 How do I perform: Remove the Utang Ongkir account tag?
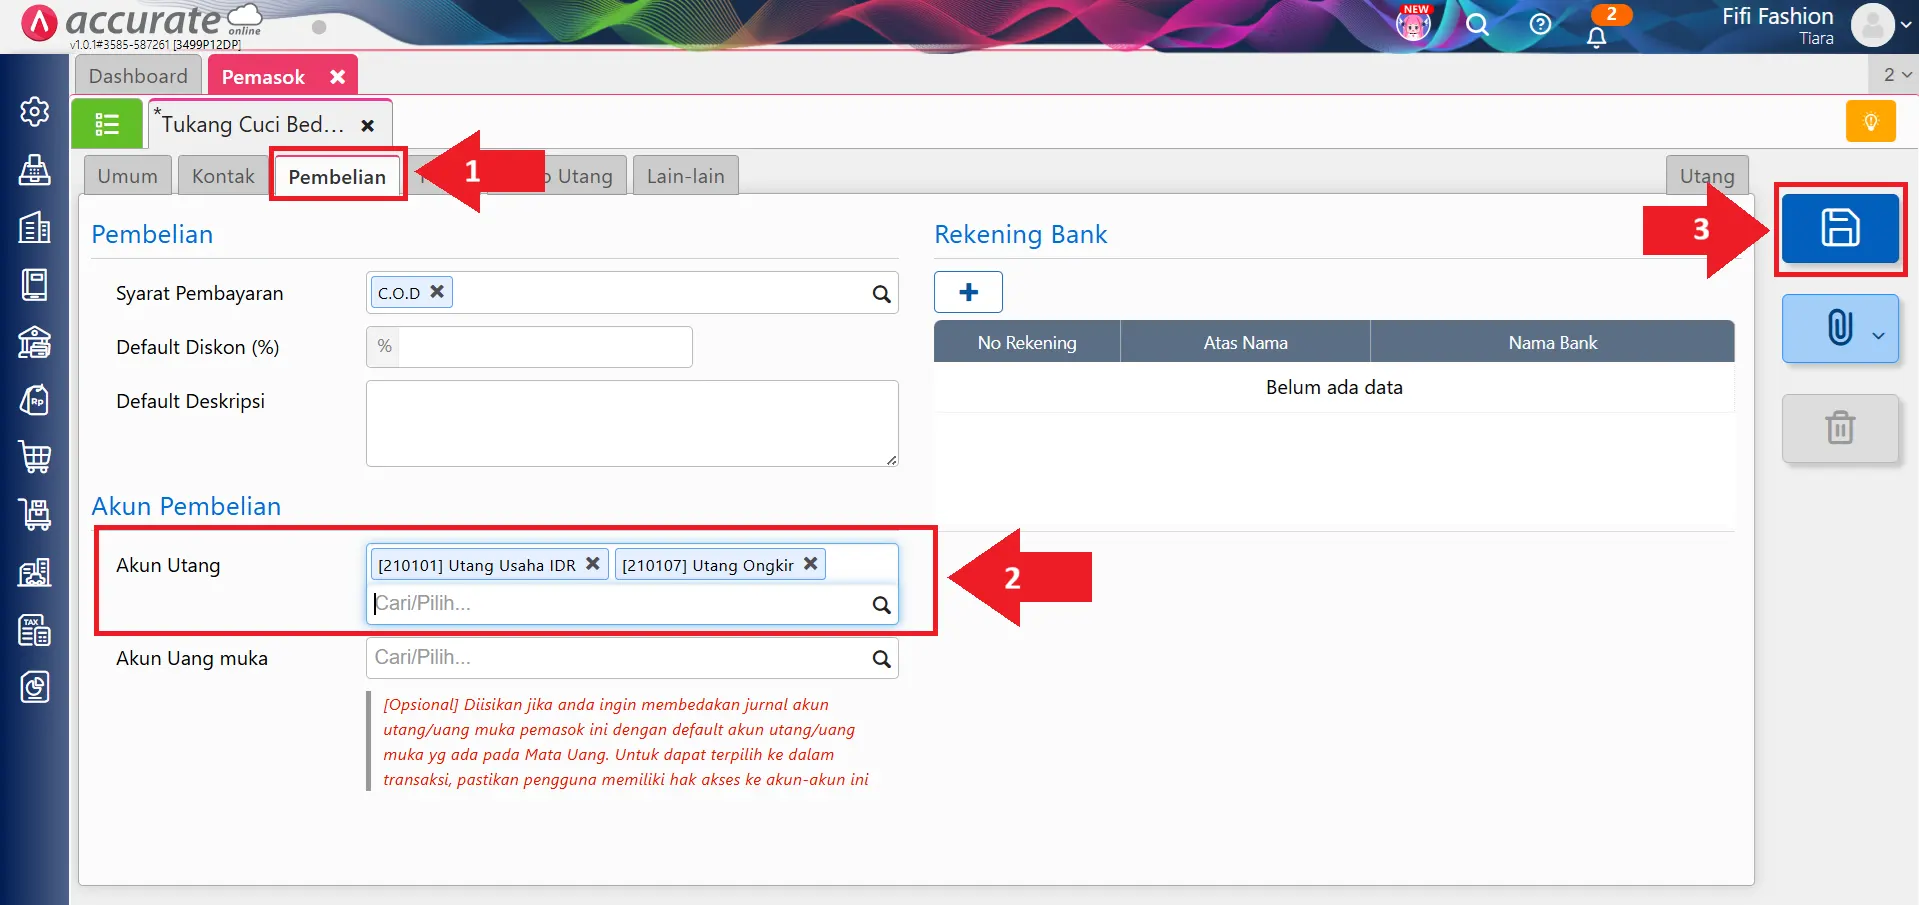(x=810, y=564)
